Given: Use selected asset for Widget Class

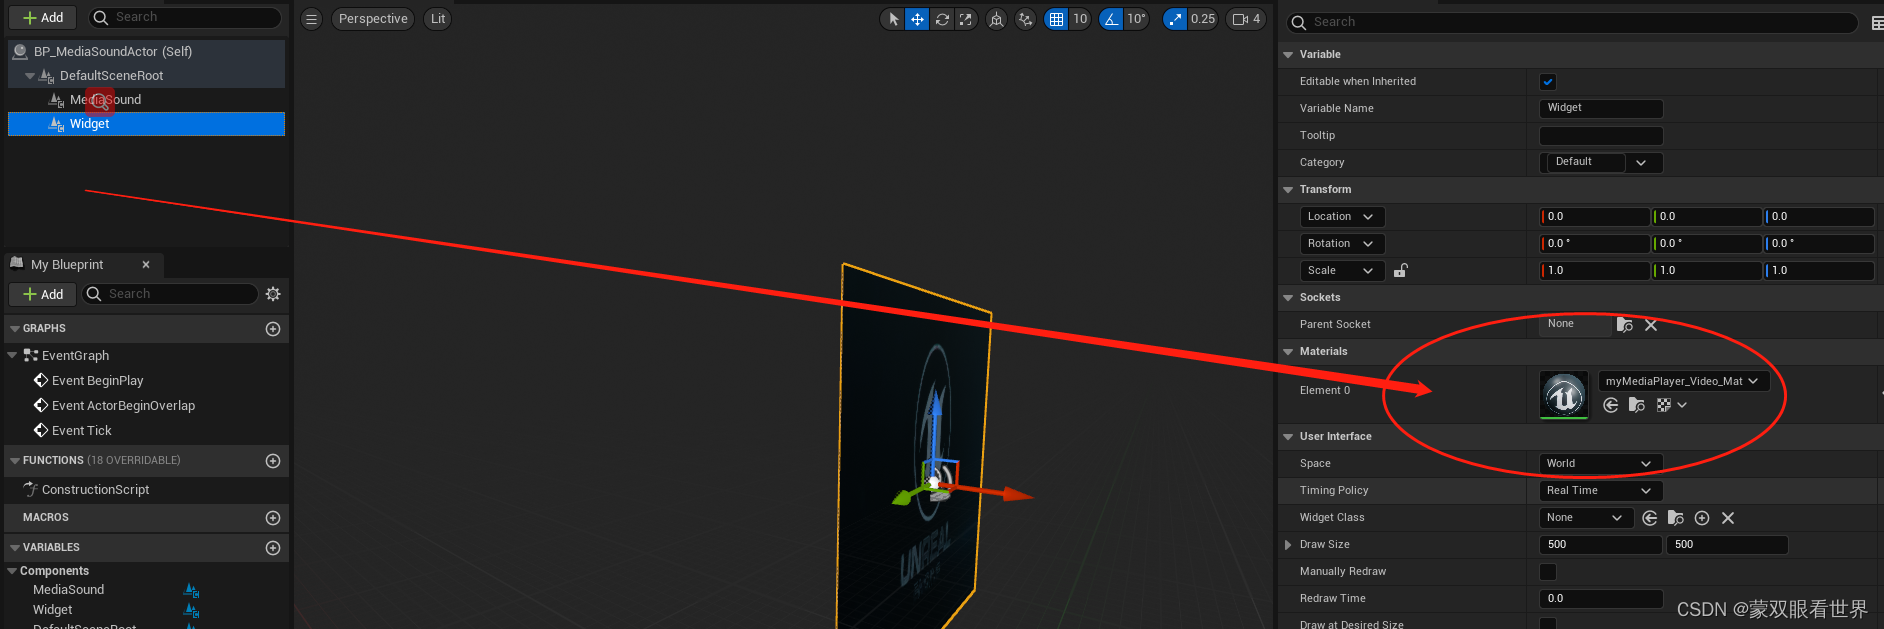Looking at the screenshot, I should click(x=1650, y=518).
